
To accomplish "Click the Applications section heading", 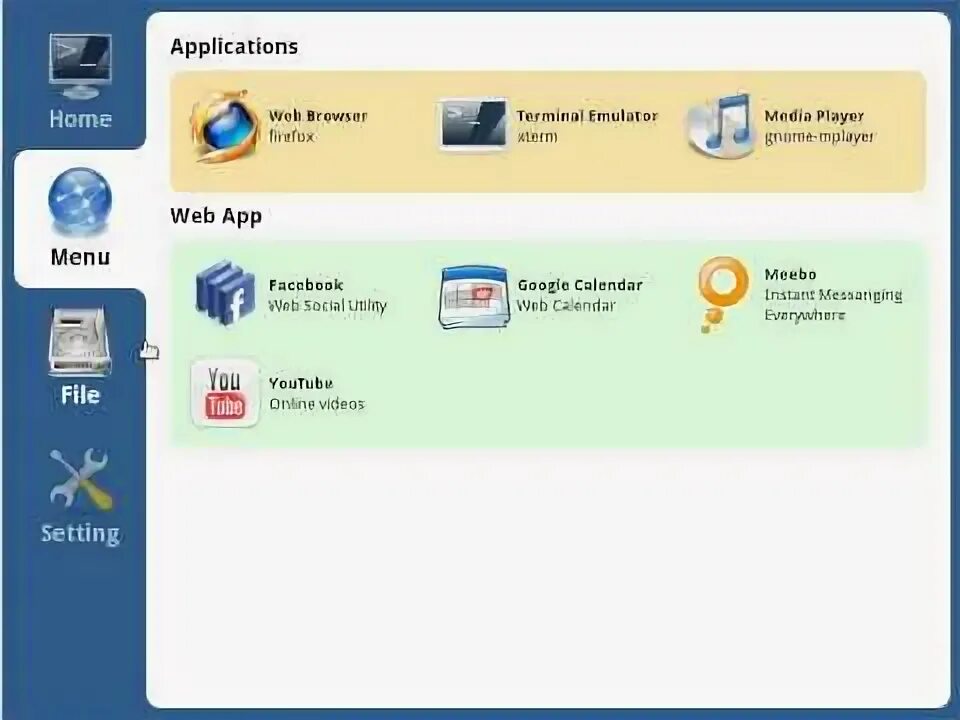I will click(234, 47).
